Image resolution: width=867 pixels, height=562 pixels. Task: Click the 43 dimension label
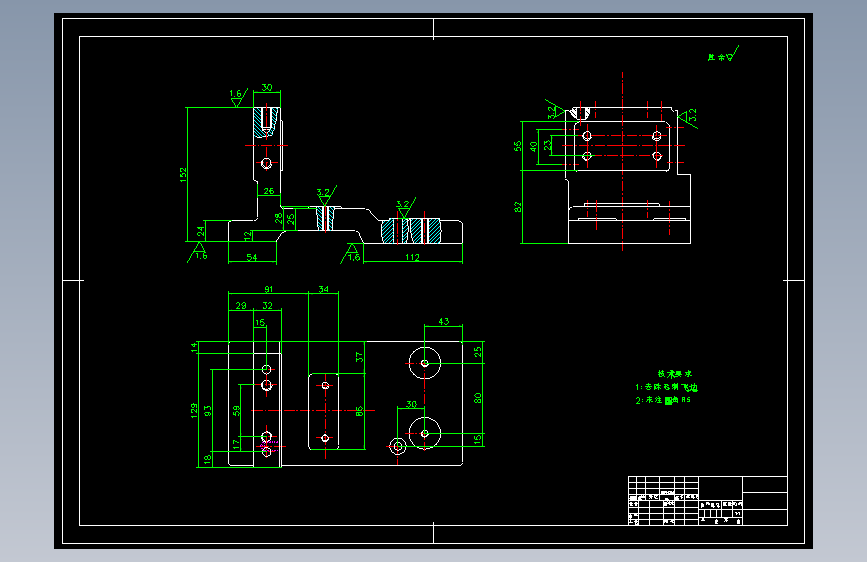pyautogui.click(x=443, y=321)
